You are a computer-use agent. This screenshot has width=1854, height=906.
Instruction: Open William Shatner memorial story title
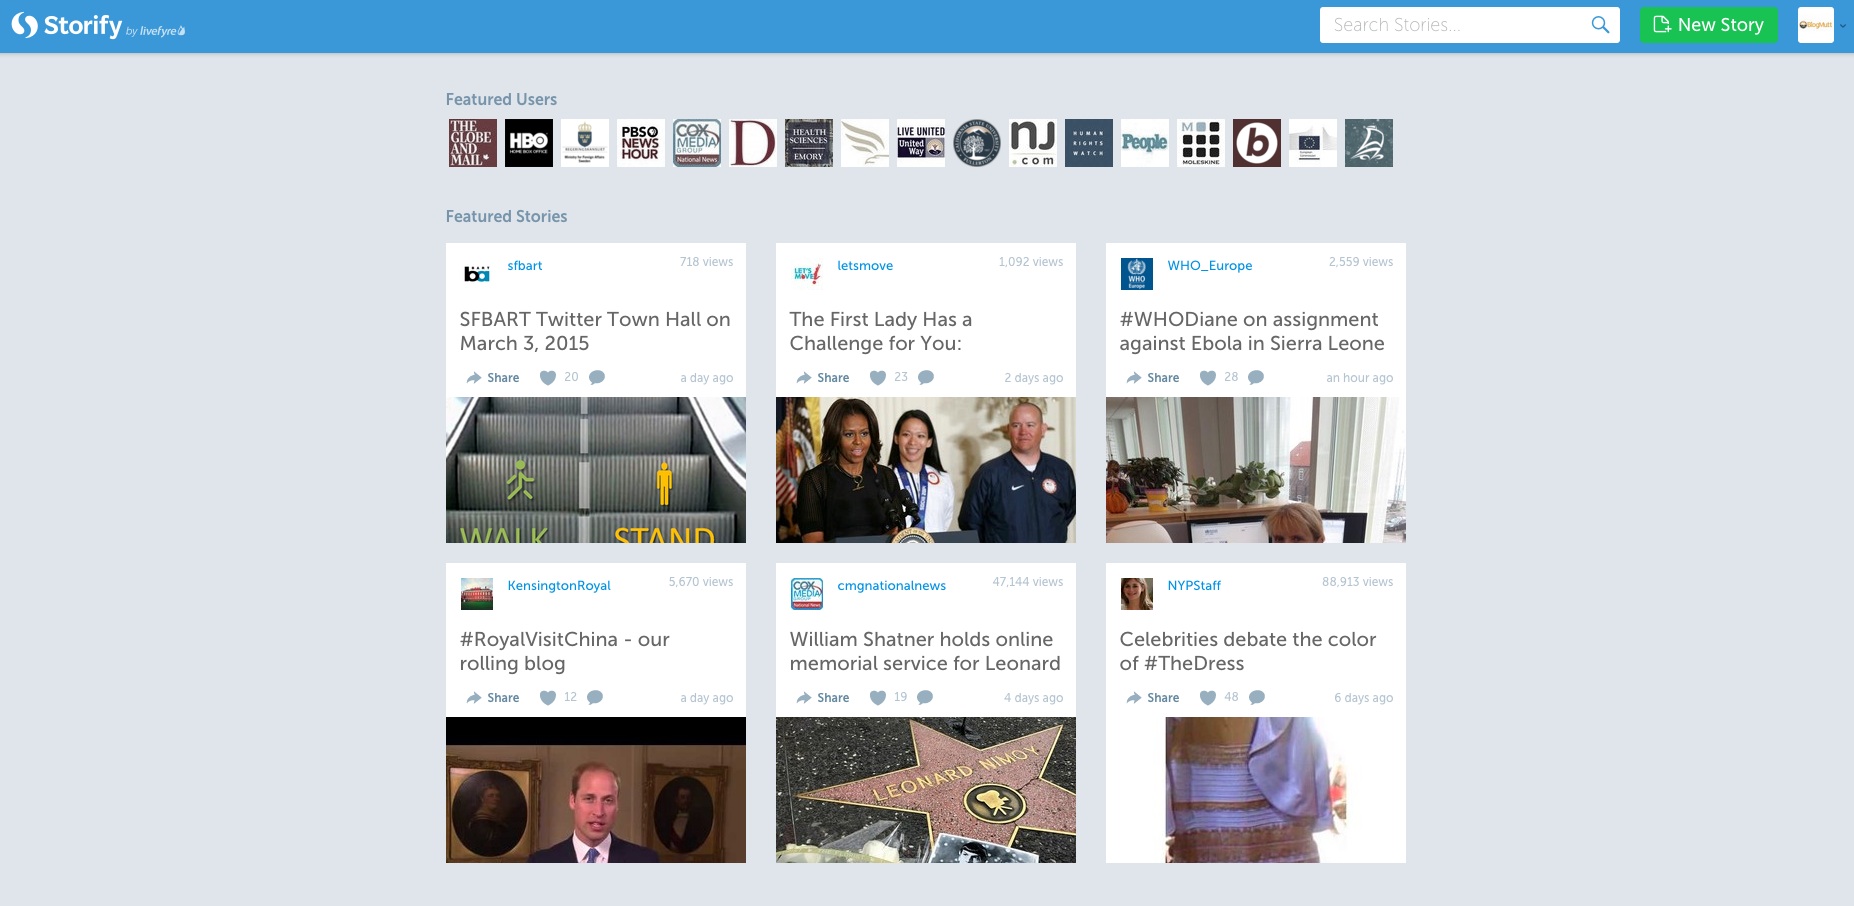point(925,651)
